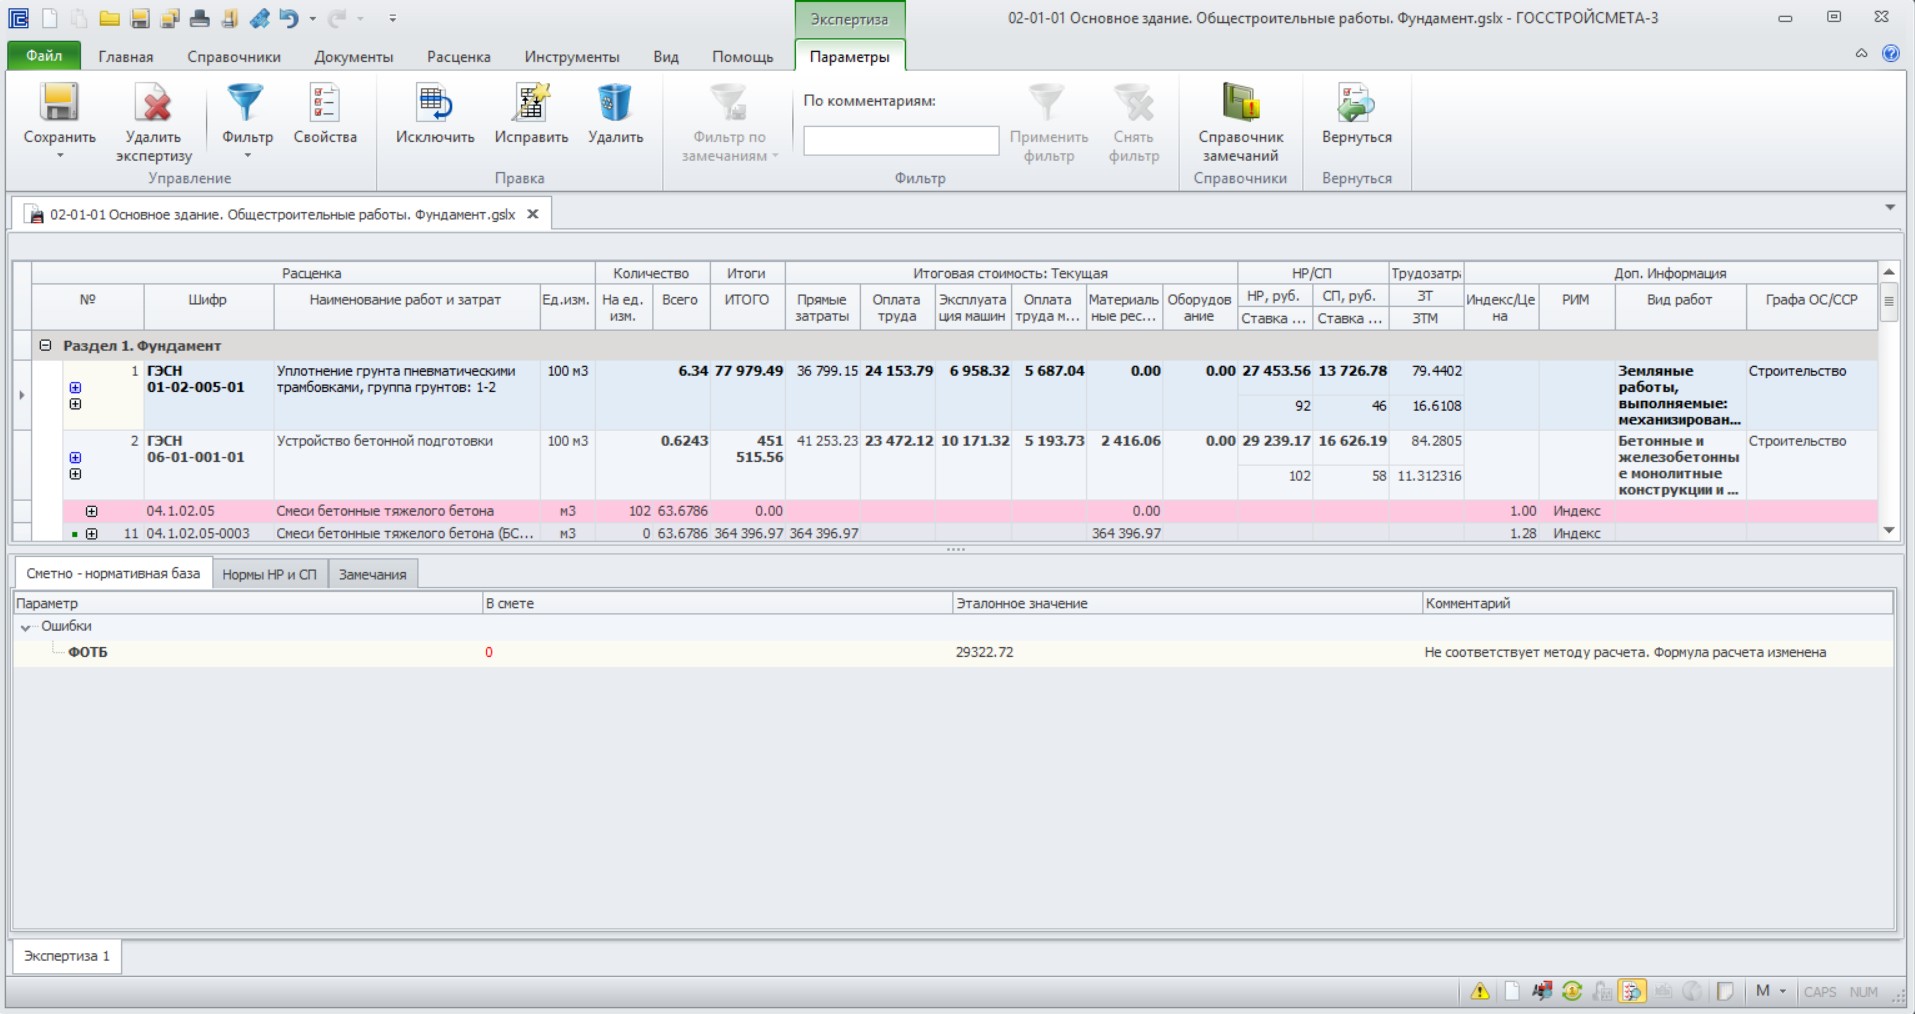Switch to Нормы НР и СП tab

click(269, 574)
